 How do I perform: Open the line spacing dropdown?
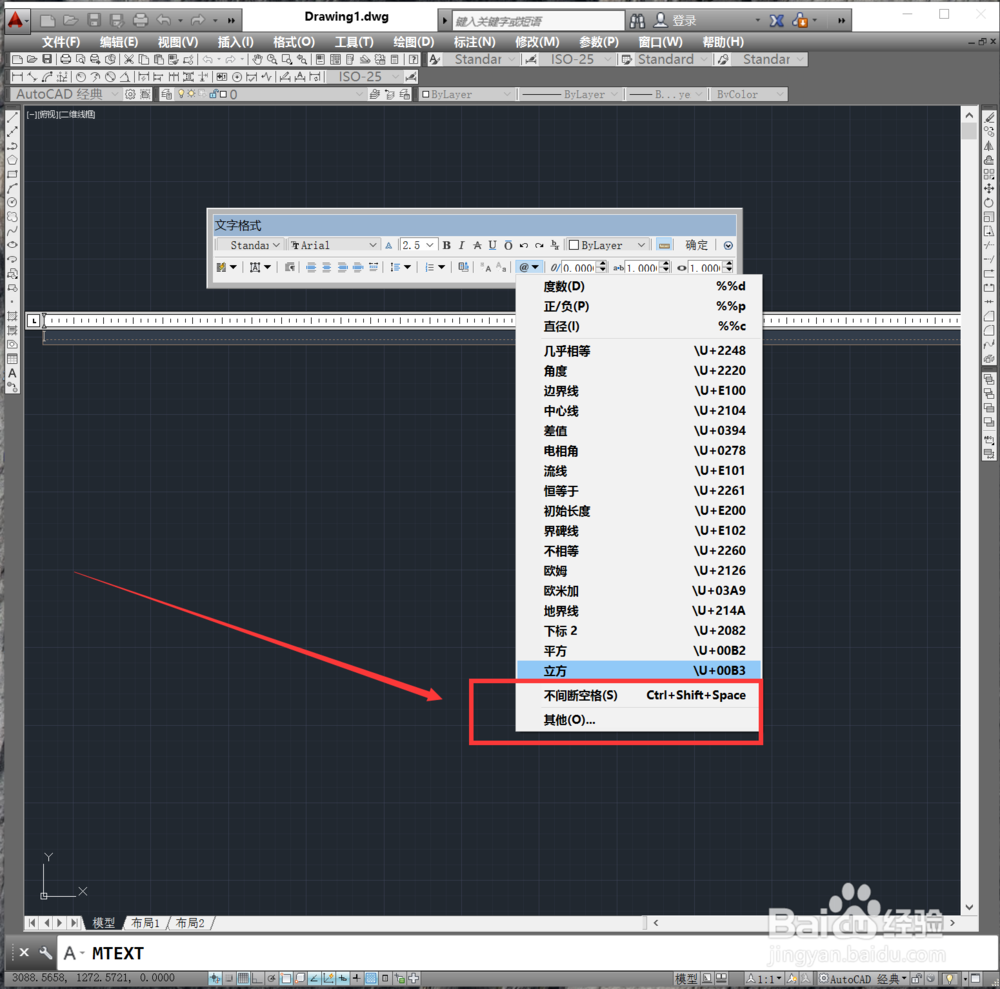tap(401, 267)
